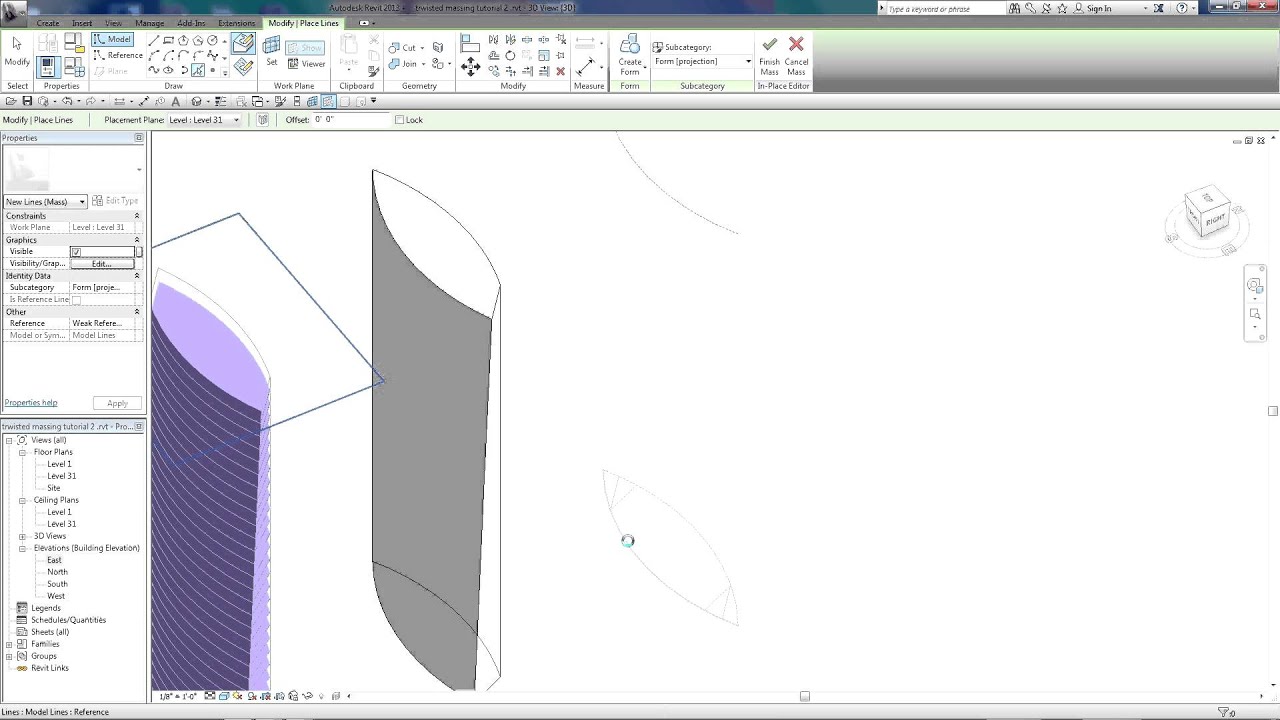Open the Create Form tool
The height and width of the screenshot is (720, 1280).
pos(630,55)
